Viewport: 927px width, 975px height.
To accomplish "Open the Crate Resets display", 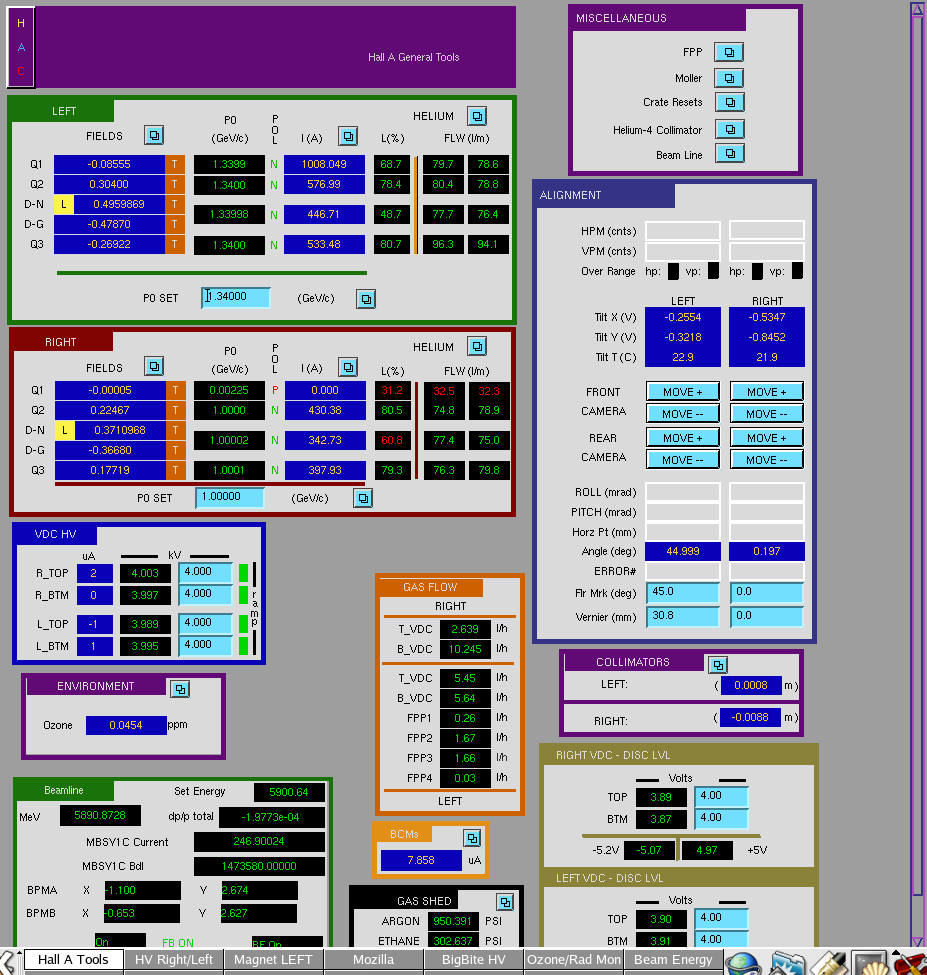I will click(729, 102).
